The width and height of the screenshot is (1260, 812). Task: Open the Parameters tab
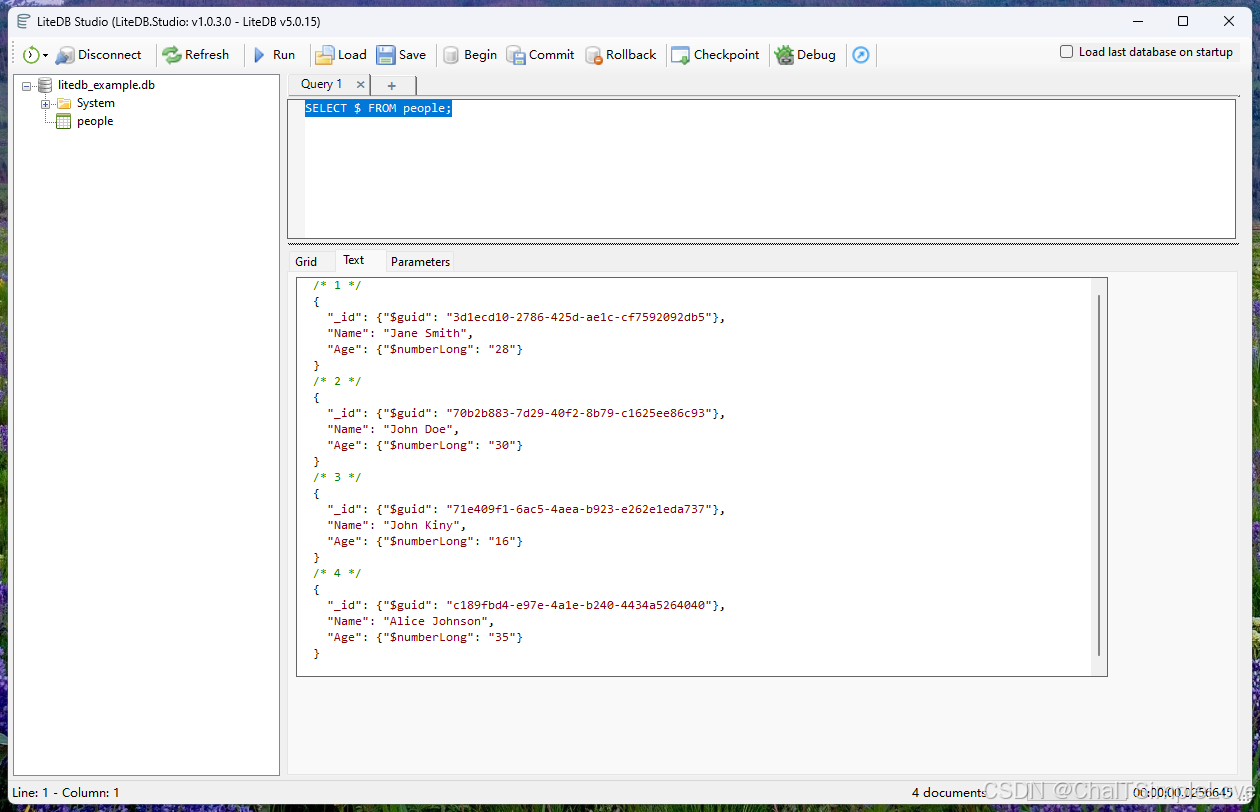[421, 262]
